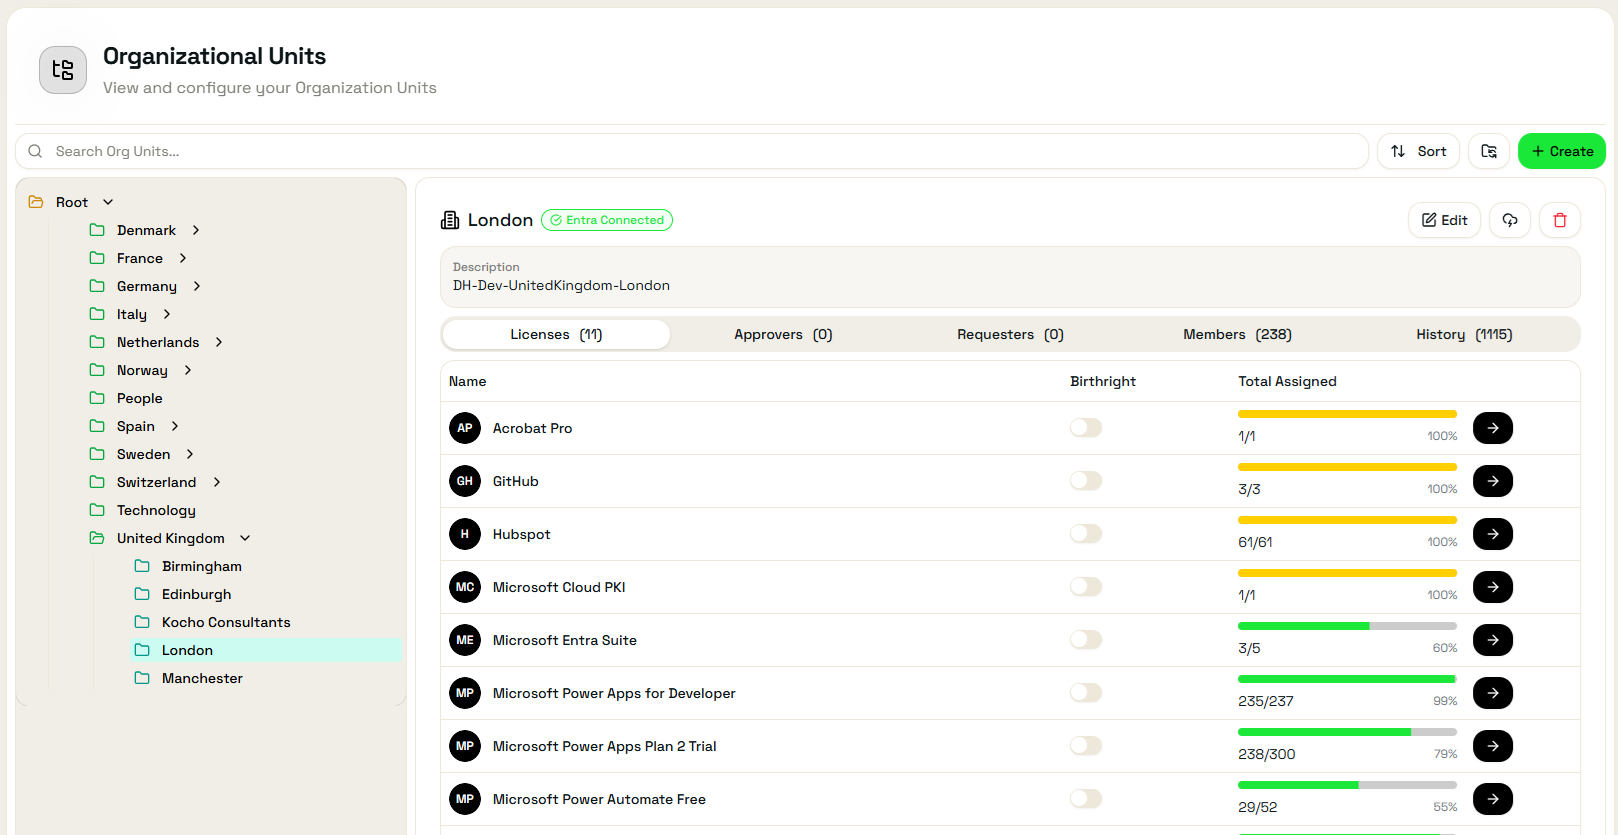Click the Entra Connected status badge

point(607,220)
